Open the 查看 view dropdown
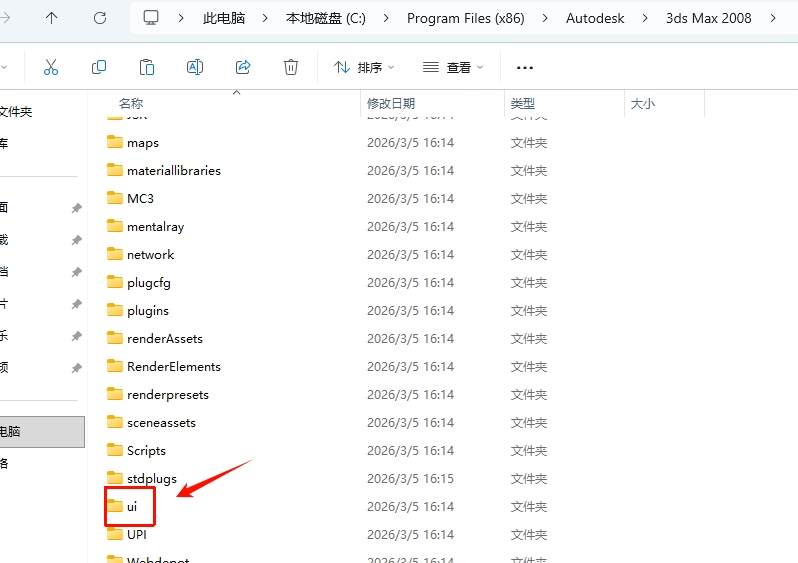The height and width of the screenshot is (563, 798). 453,67
